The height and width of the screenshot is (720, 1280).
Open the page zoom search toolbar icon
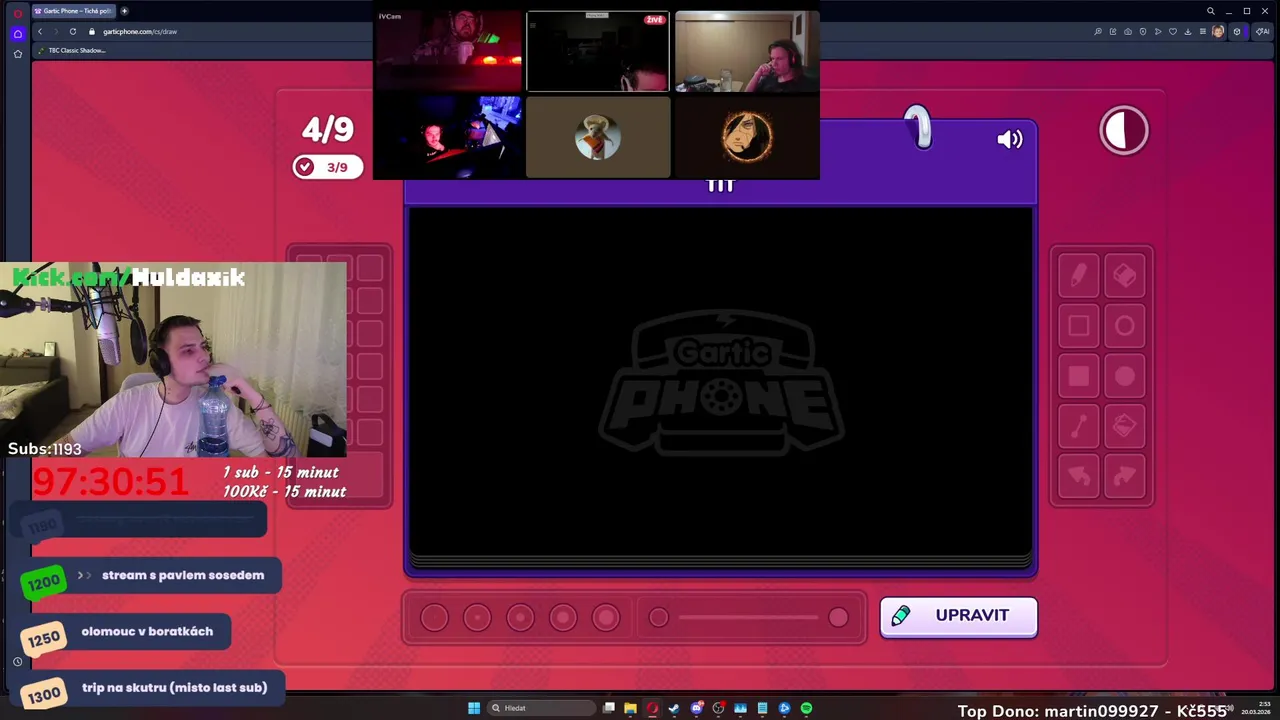point(1098,31)
